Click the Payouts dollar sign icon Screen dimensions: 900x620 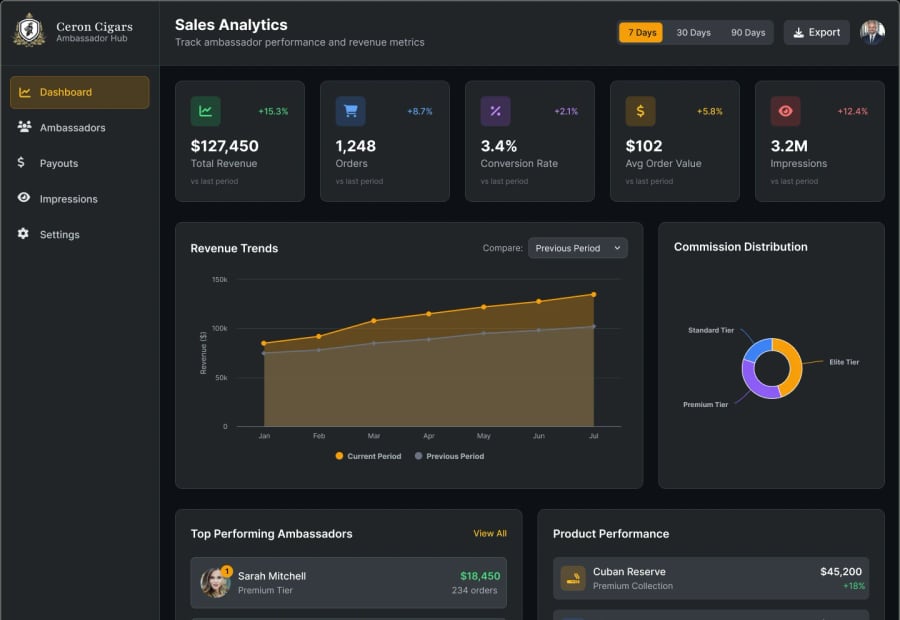(x=21, y=162)
